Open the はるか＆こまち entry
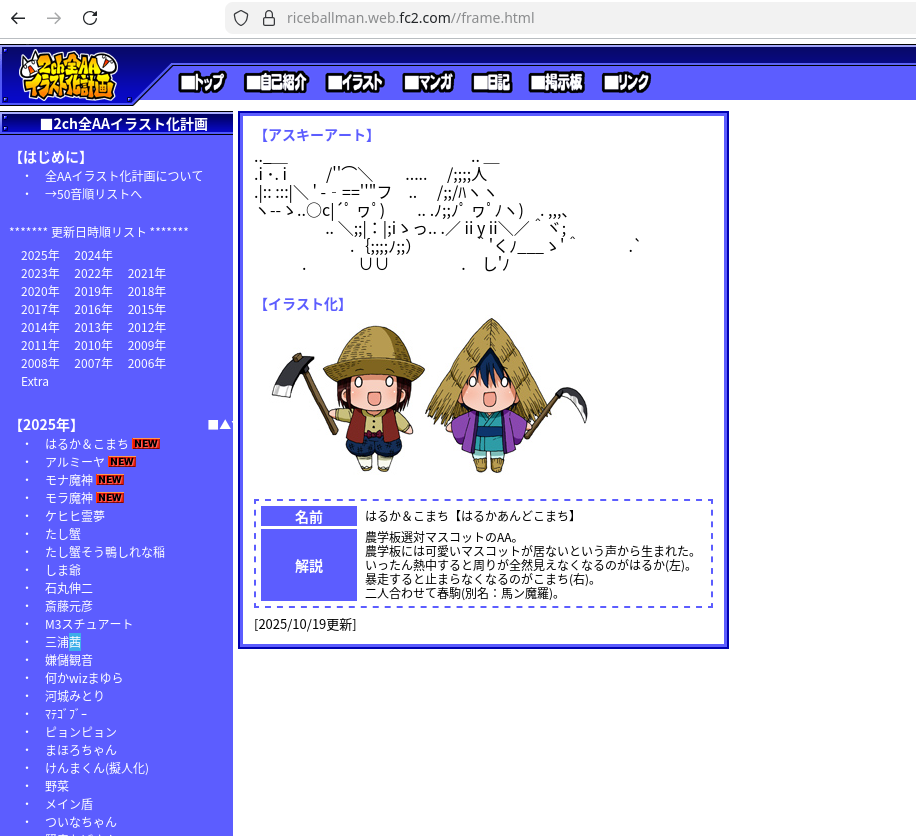The height and width of the screenshot is (836, 916). pos(86,444)
